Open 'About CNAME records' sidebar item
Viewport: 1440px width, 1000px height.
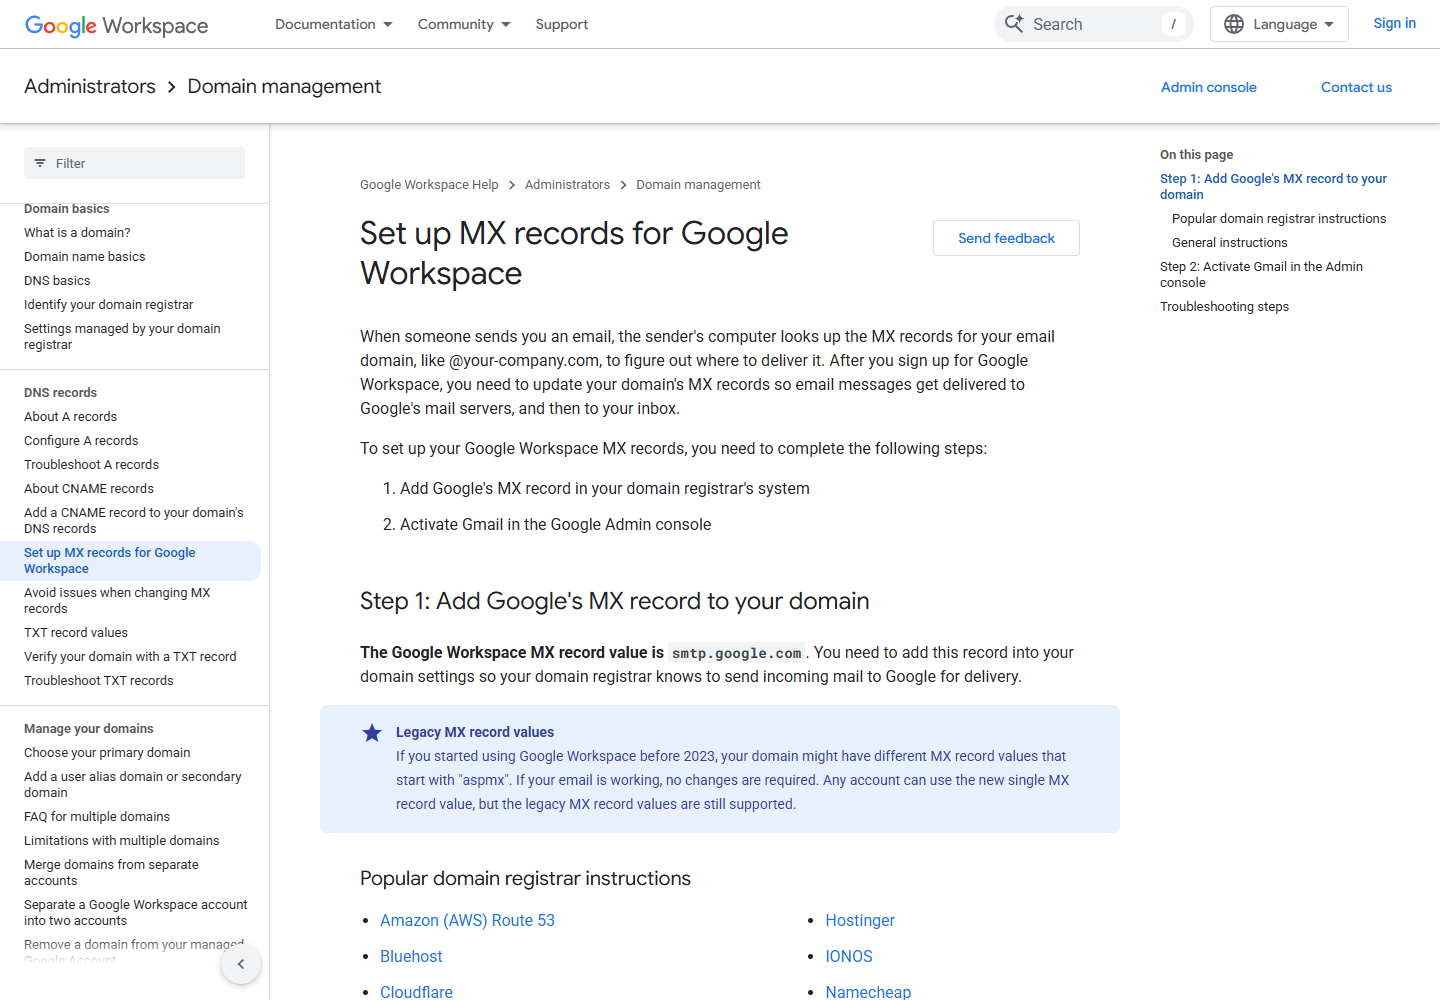[x=89, y=489]
